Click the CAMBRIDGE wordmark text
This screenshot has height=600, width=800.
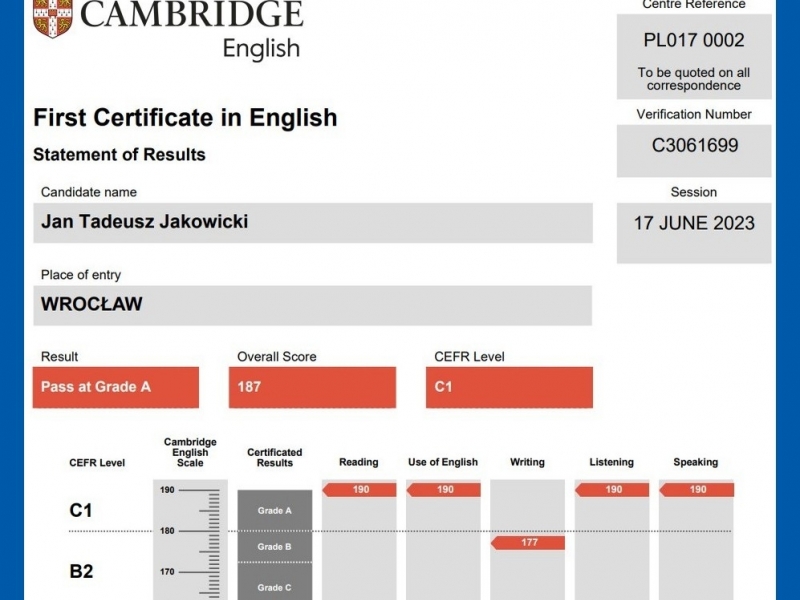coord(192,14)
